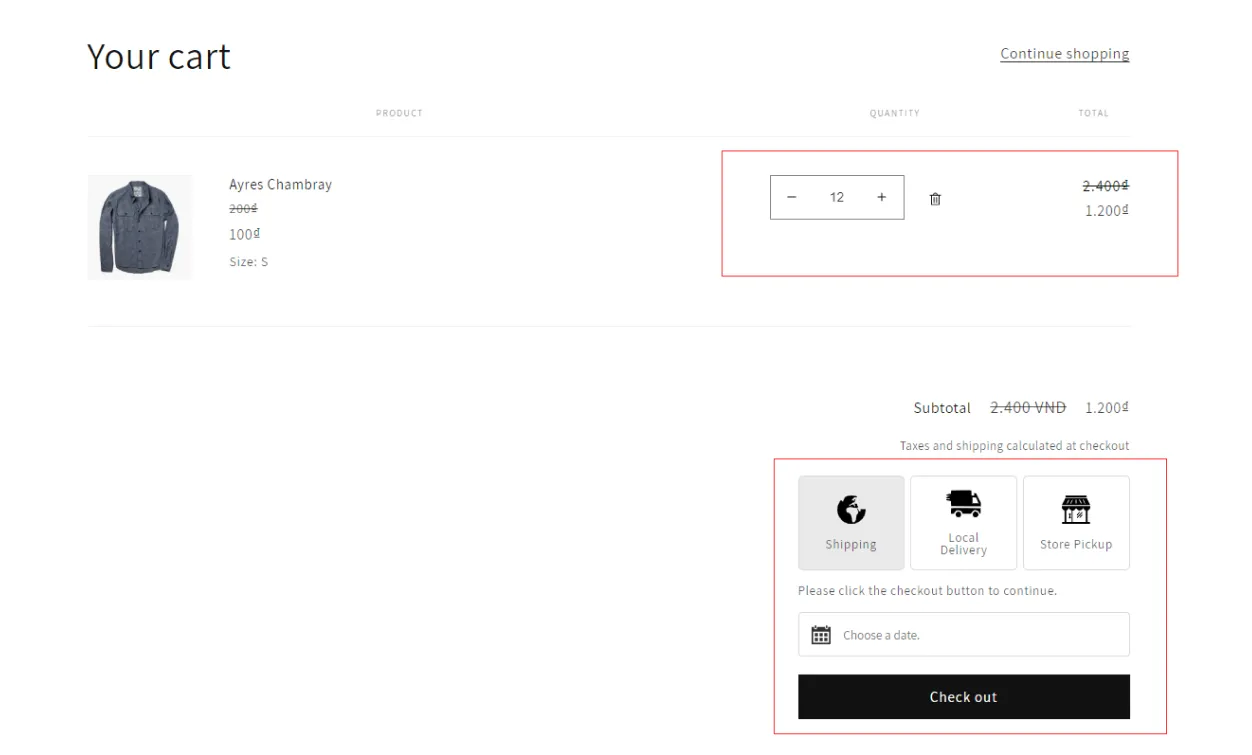
Task: Select the Store Pickup option label
Action: click(x=1076, y=545)
